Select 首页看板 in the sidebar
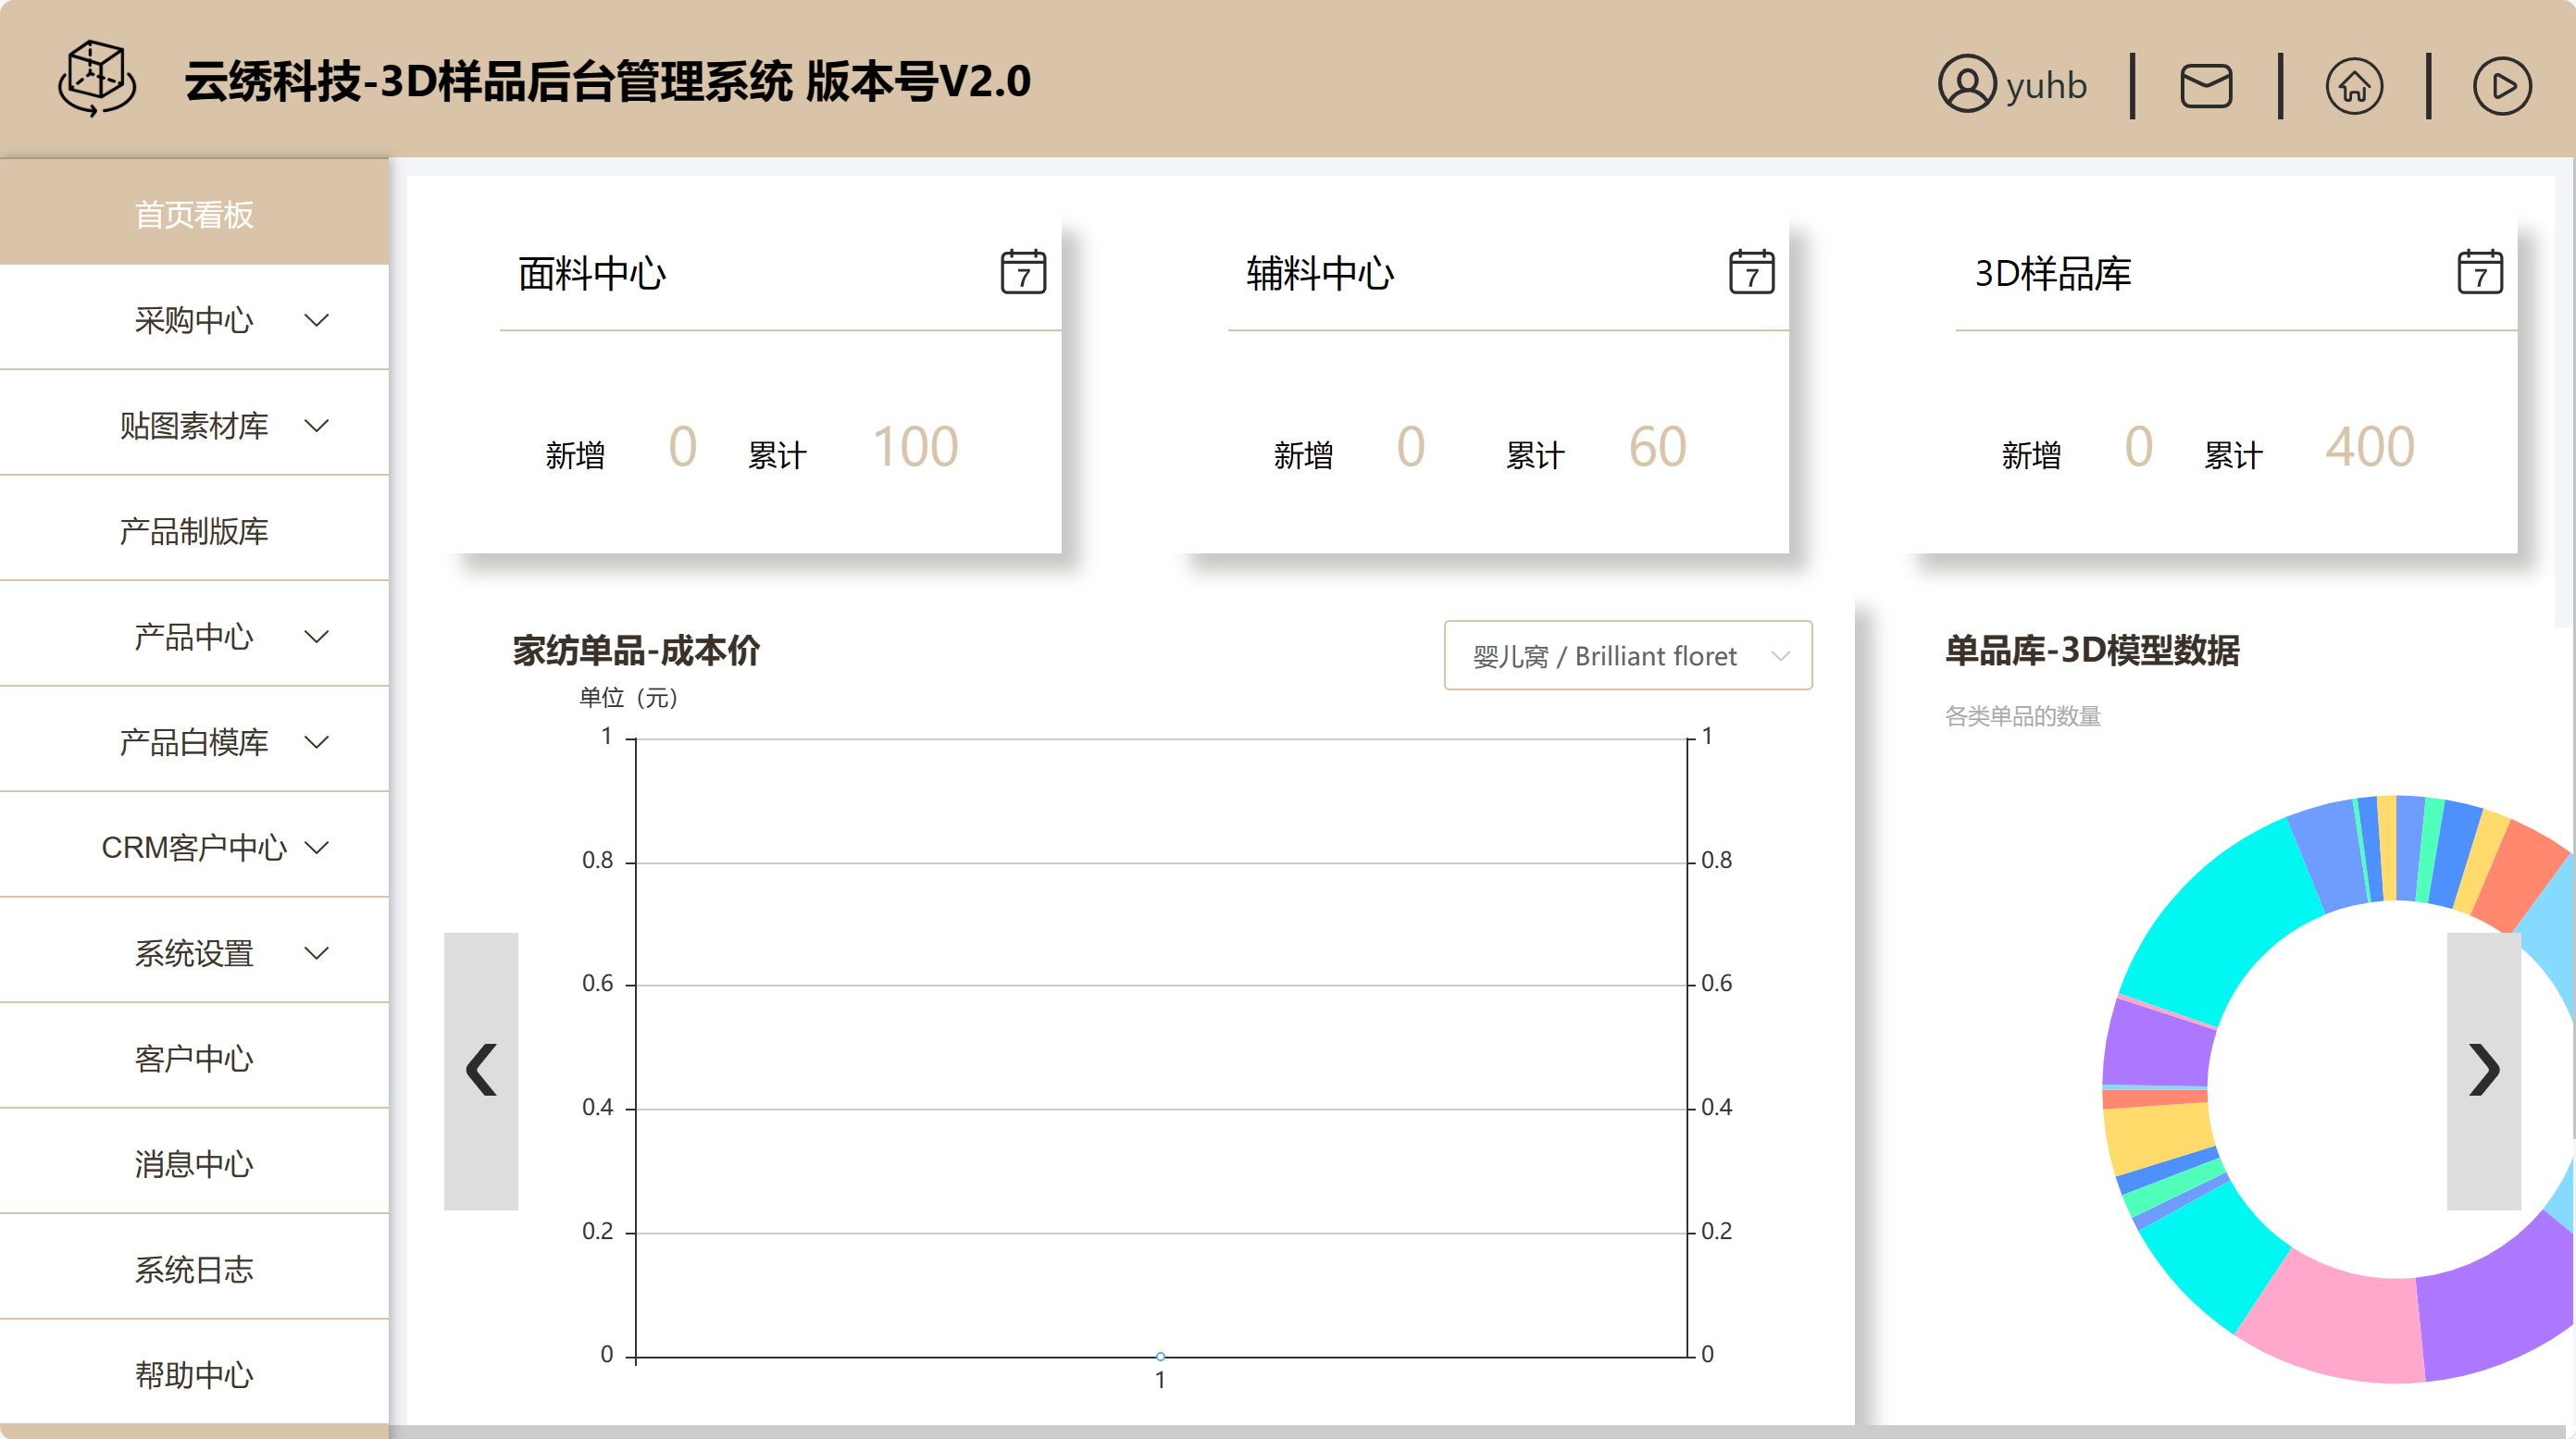This screenshot has height=1439, width=2576. point(194,214)
